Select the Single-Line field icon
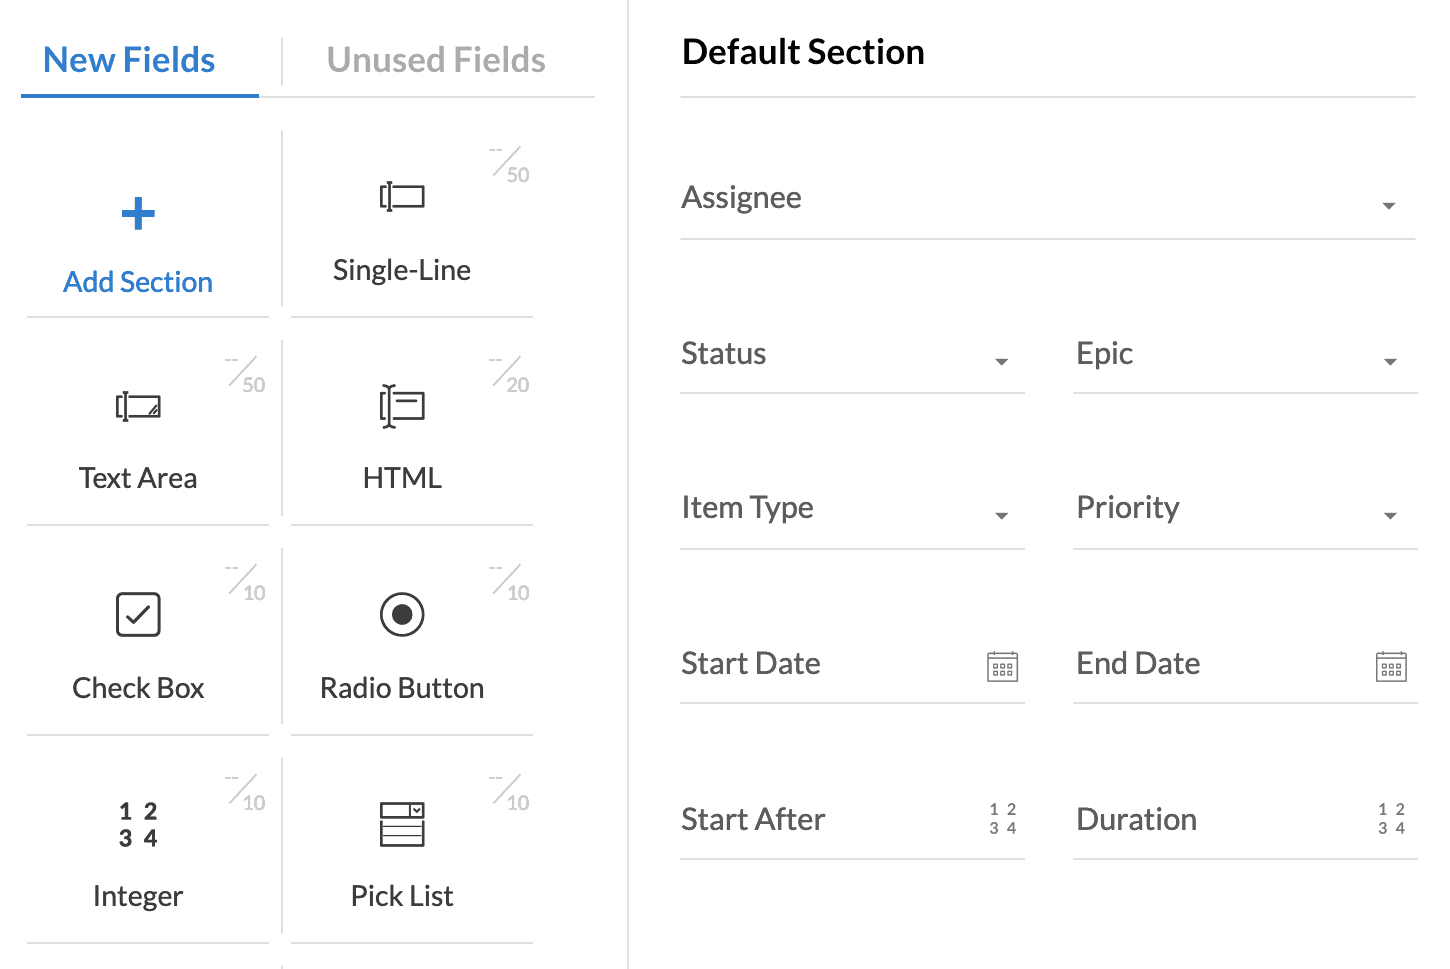This screenshot has height=969, width=1450. tap(402, 196)
